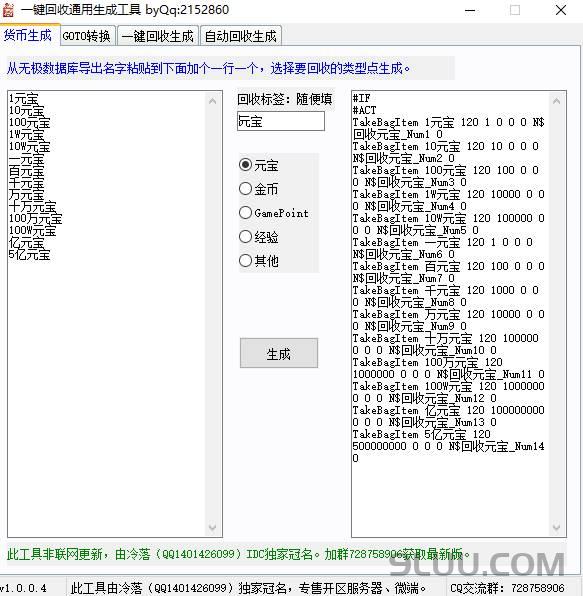Click output line 'TakeBagItem 亿元宝 120'

point(448,410)
